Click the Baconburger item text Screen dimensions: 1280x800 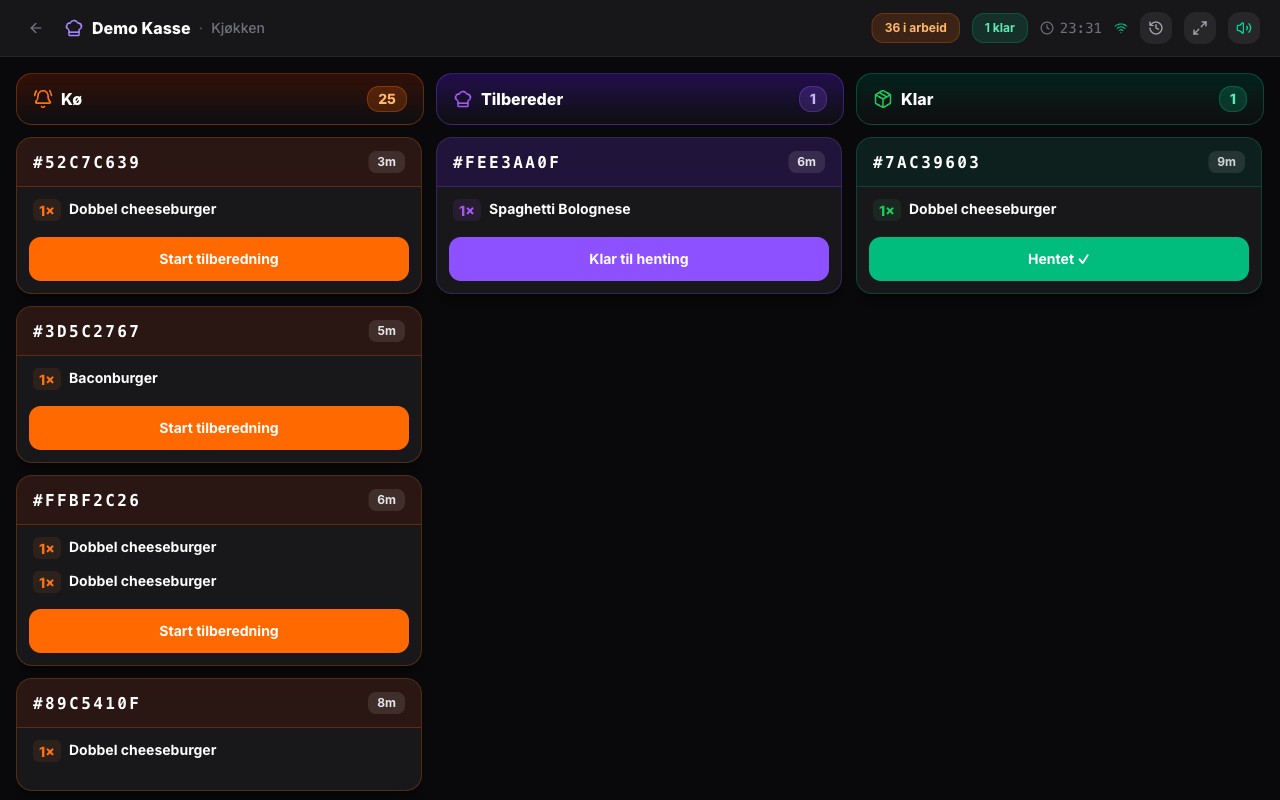(x=113, y=378)
